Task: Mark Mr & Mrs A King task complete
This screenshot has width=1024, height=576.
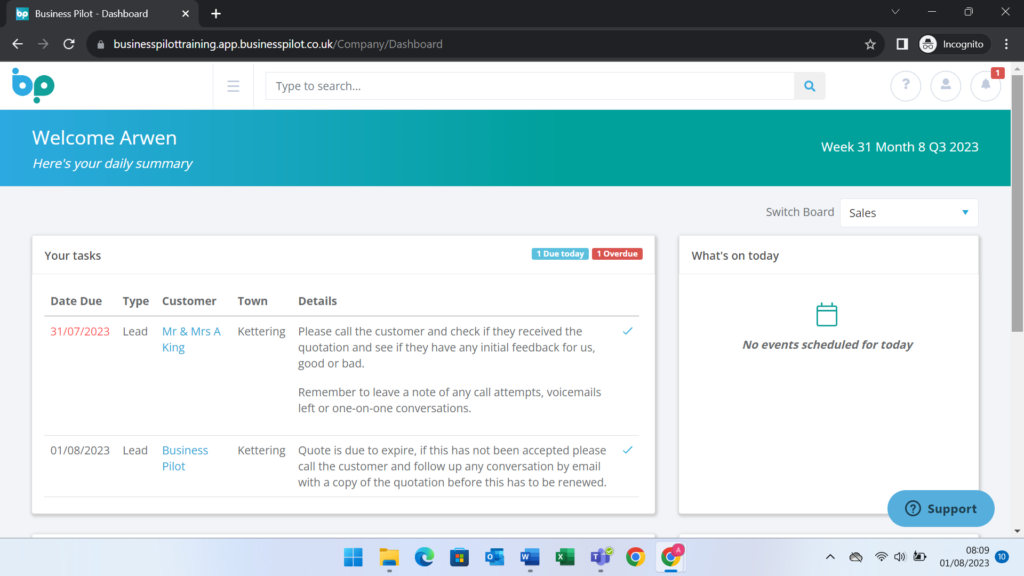Action: click(x=627, y=331)
